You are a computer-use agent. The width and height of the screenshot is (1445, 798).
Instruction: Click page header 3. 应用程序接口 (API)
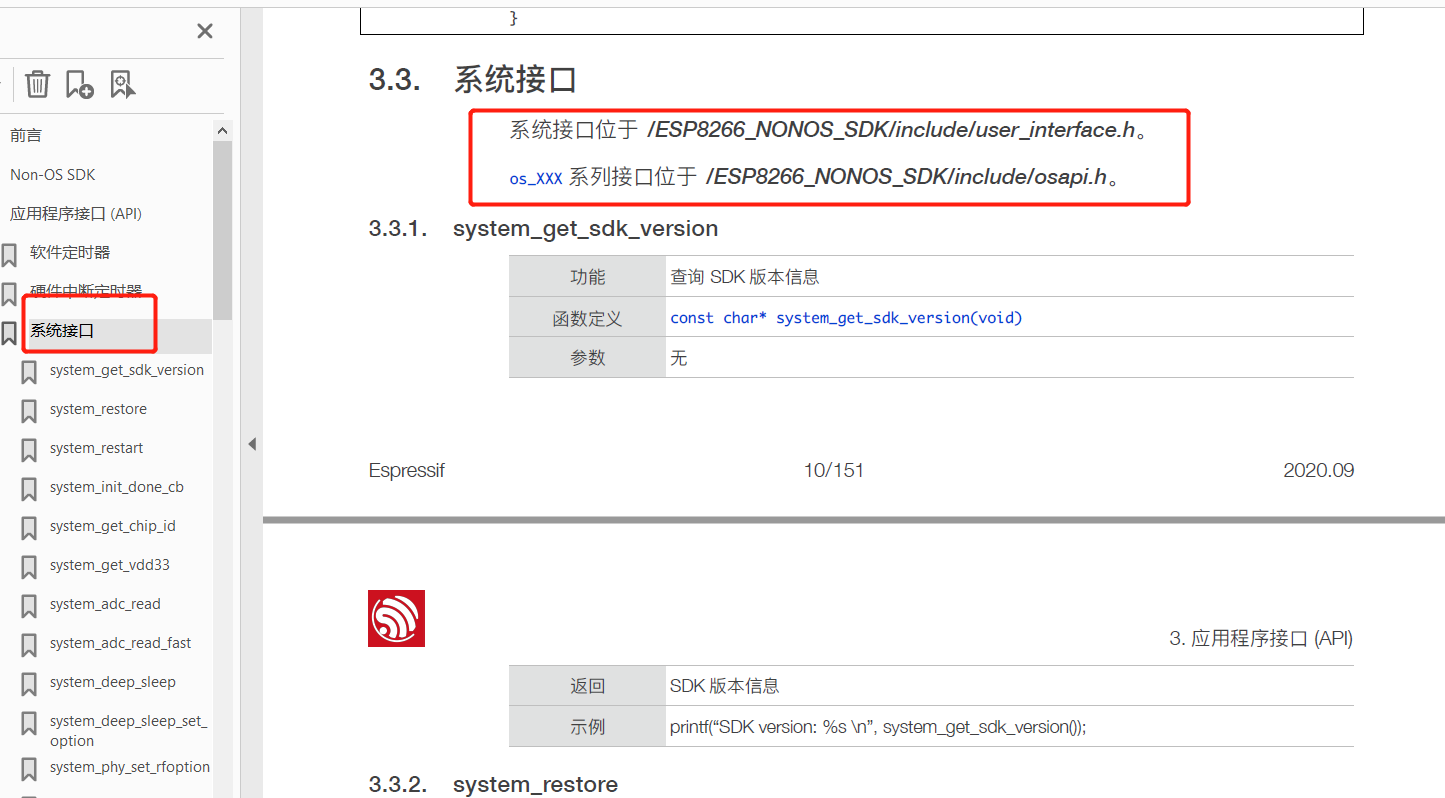pyautogui.click(x=1261, y=638)
